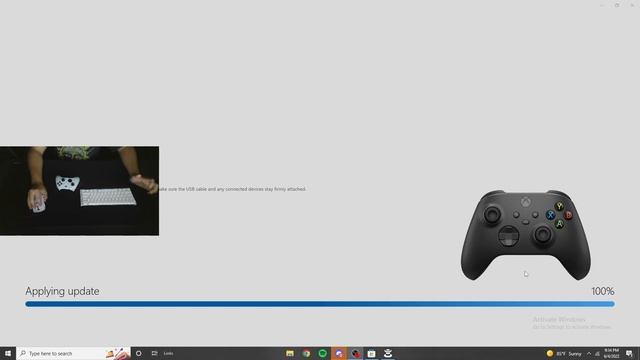
Task: Open the red and black taskbar app
Action: (356, 353)
